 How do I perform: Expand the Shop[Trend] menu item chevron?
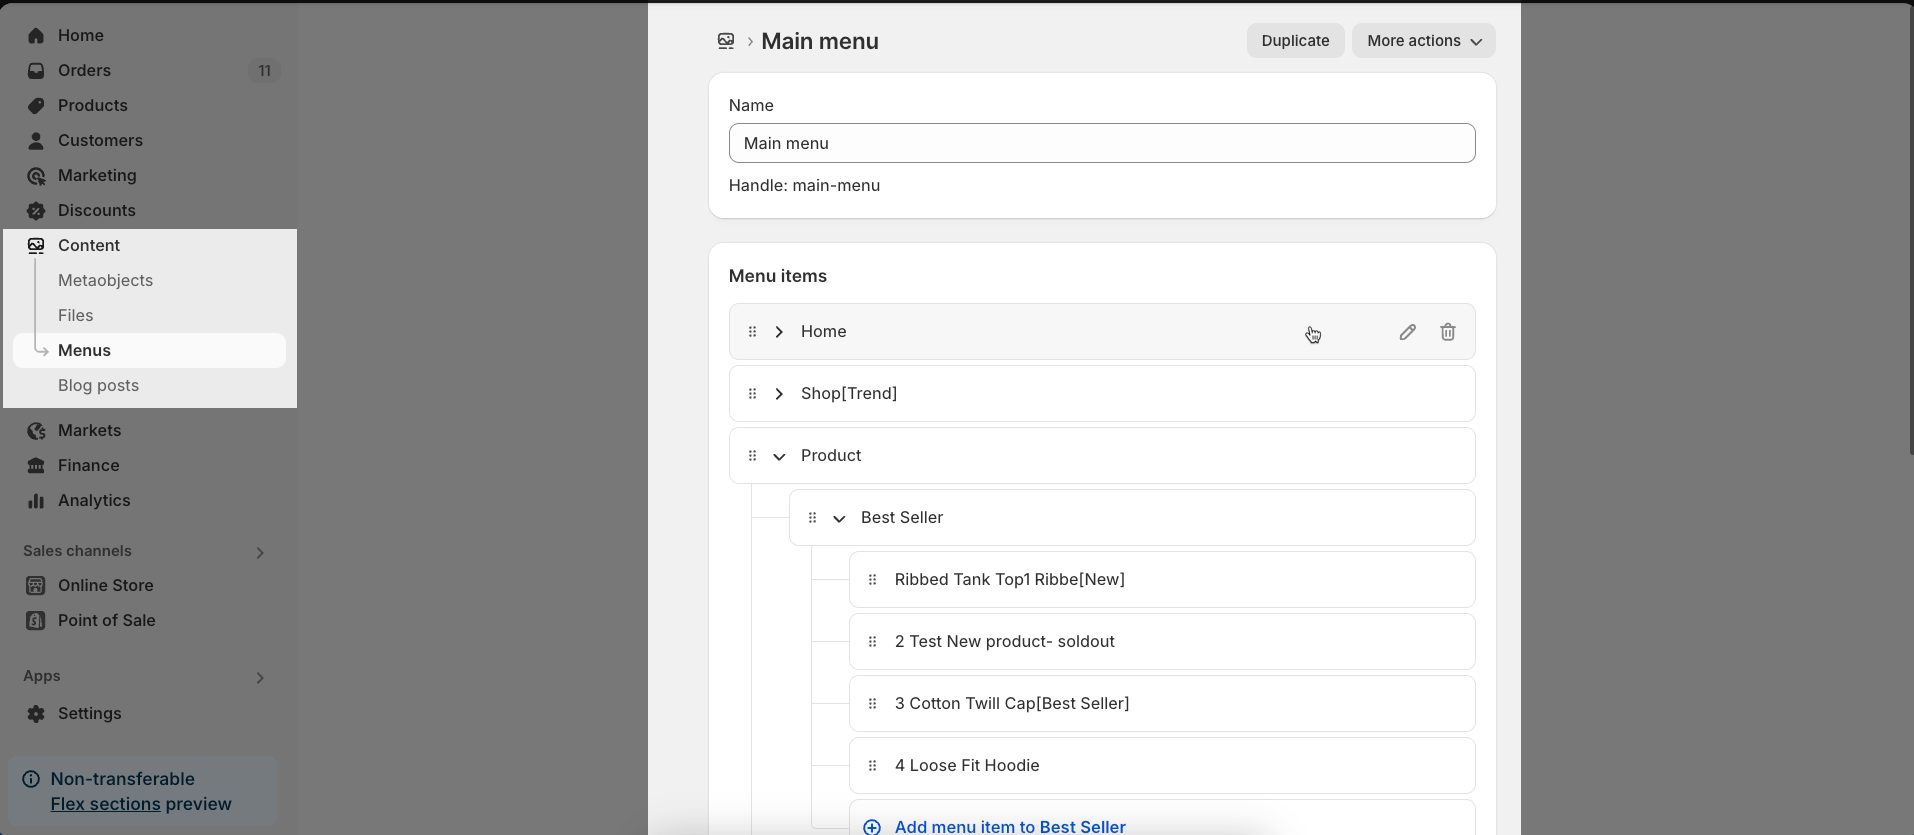click(779, 394)
